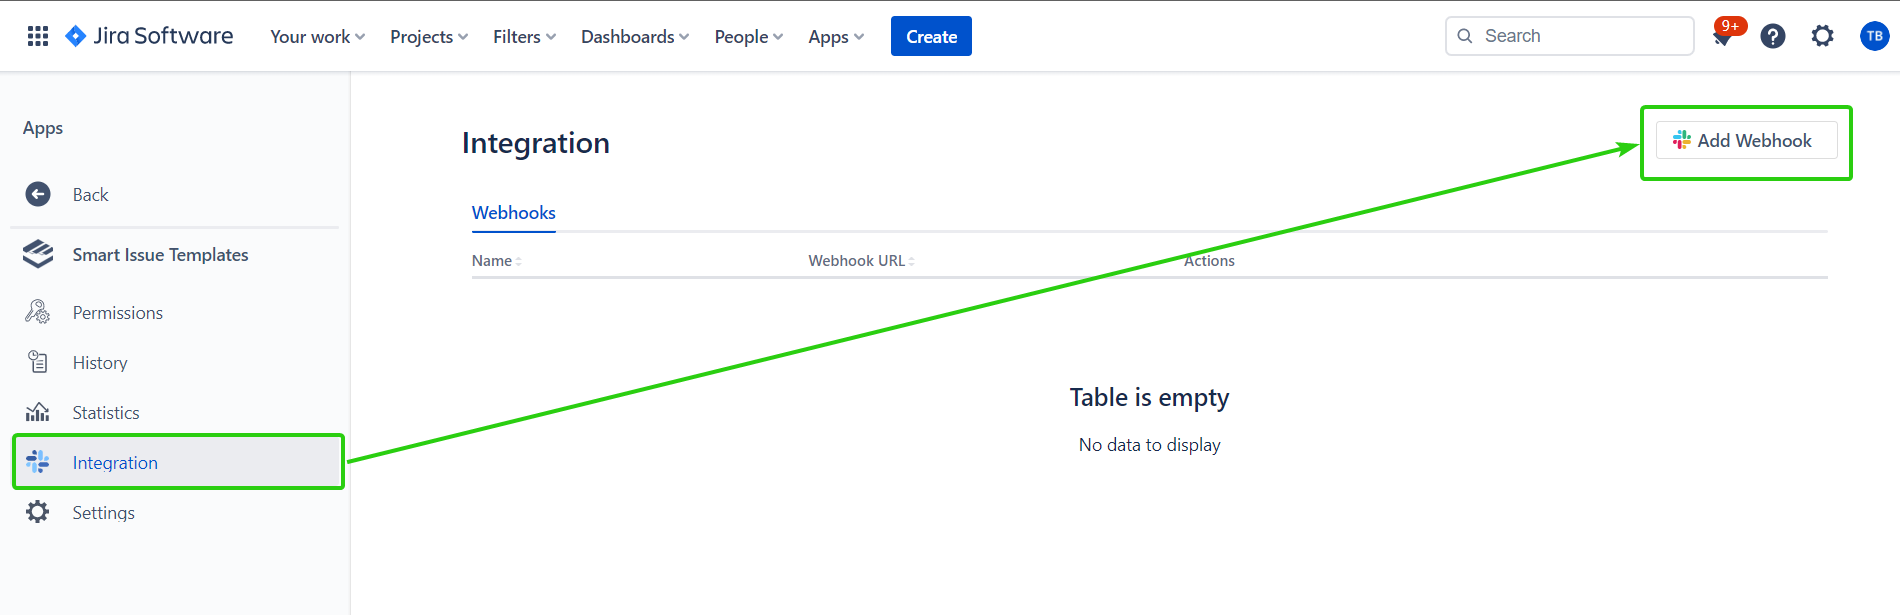Open the notifications icon with 9+ badge
The width and height of the screenshot is (1900, 615).
[x=1722, y=37]
